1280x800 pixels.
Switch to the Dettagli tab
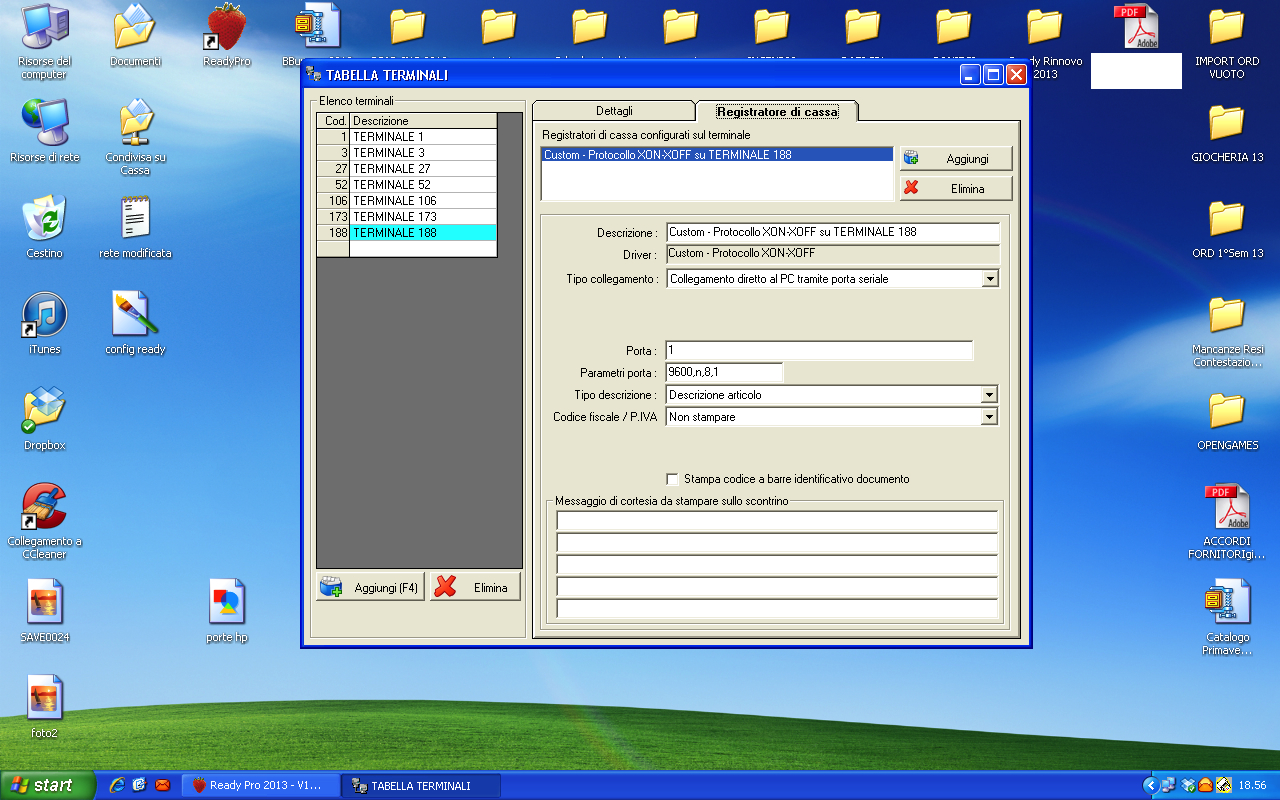(x=614, y=111)
